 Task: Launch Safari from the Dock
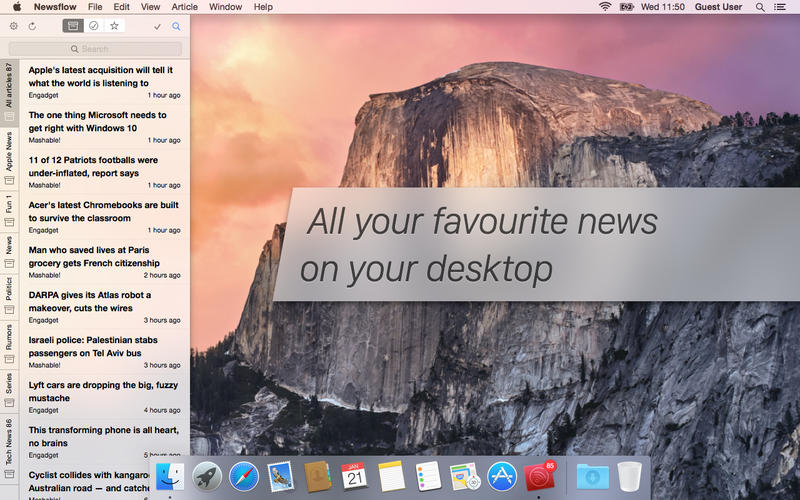point(244,477)
